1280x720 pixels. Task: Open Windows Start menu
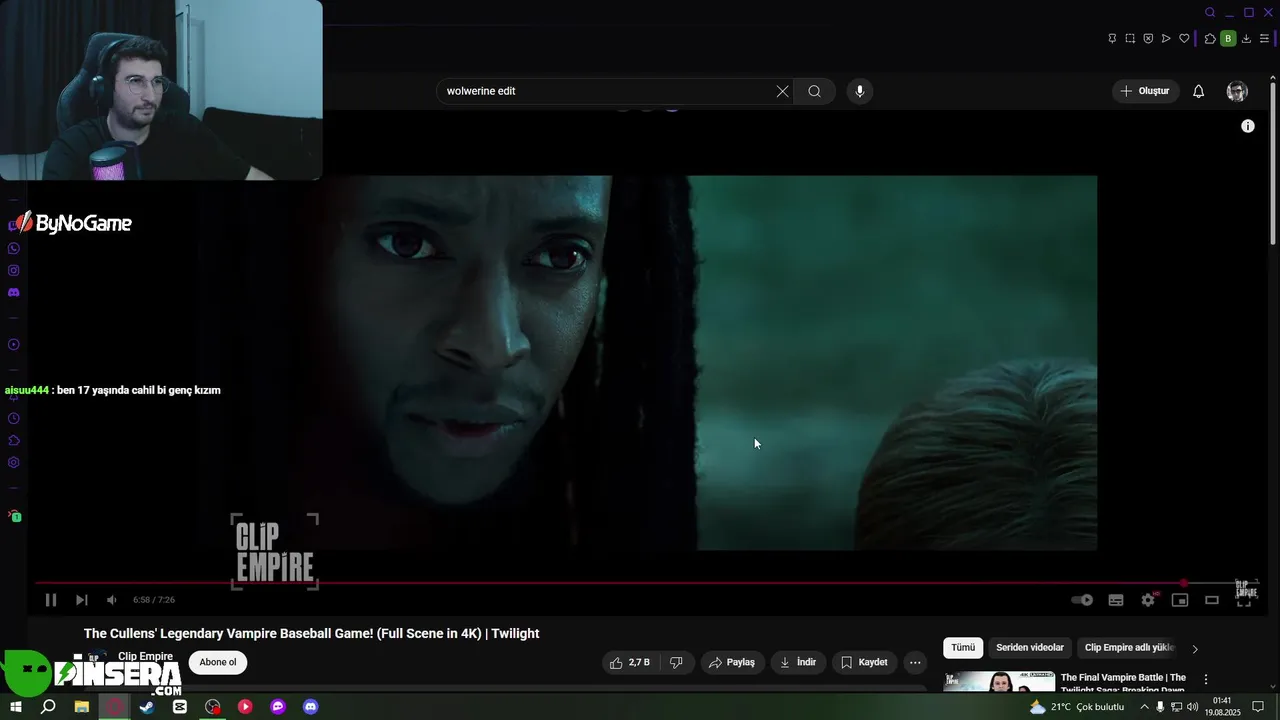click(16, 707)
